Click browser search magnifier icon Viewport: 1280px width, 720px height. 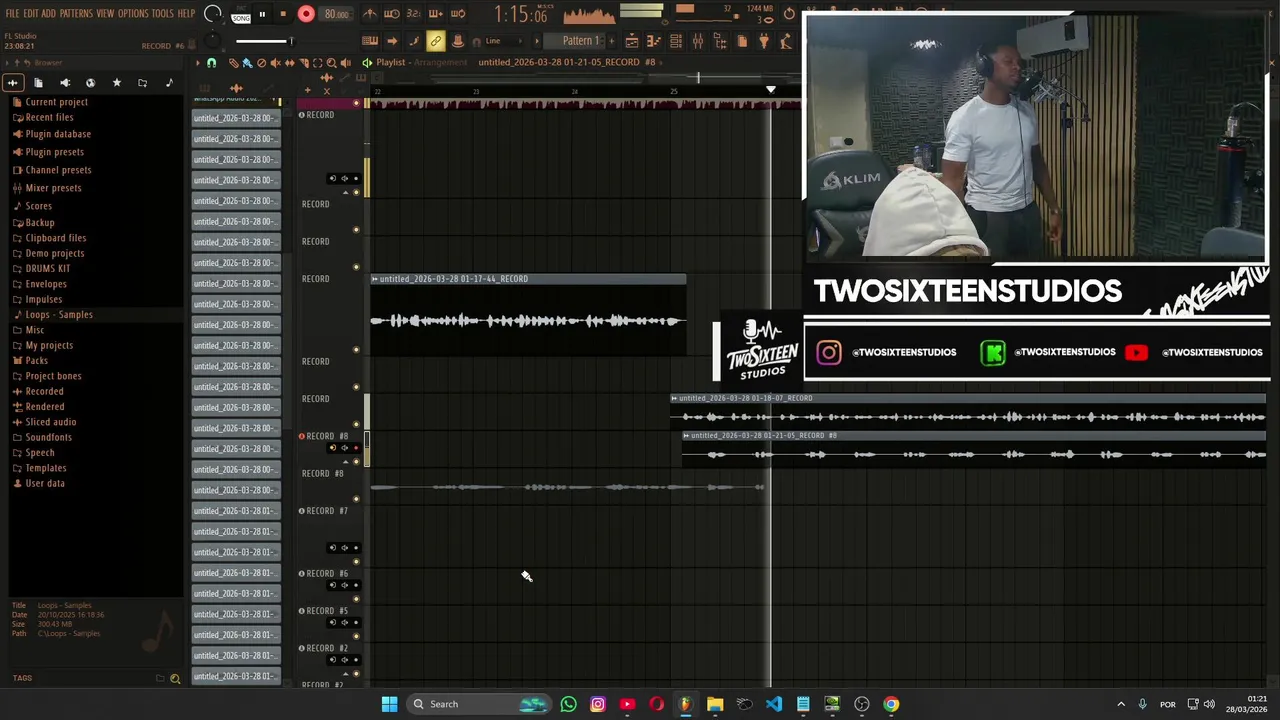(x=175, y=679)
